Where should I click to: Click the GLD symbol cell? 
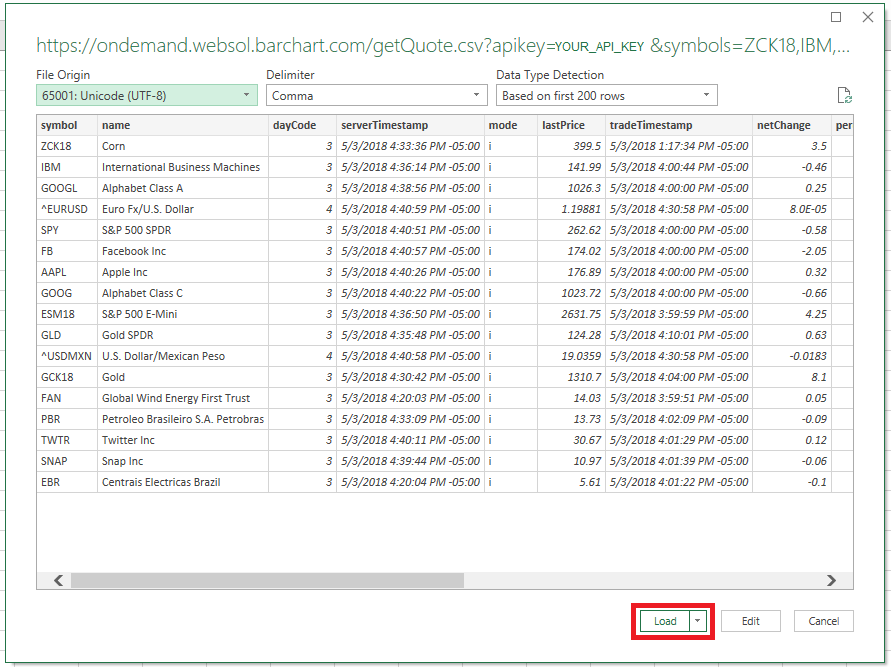[67, 335]
